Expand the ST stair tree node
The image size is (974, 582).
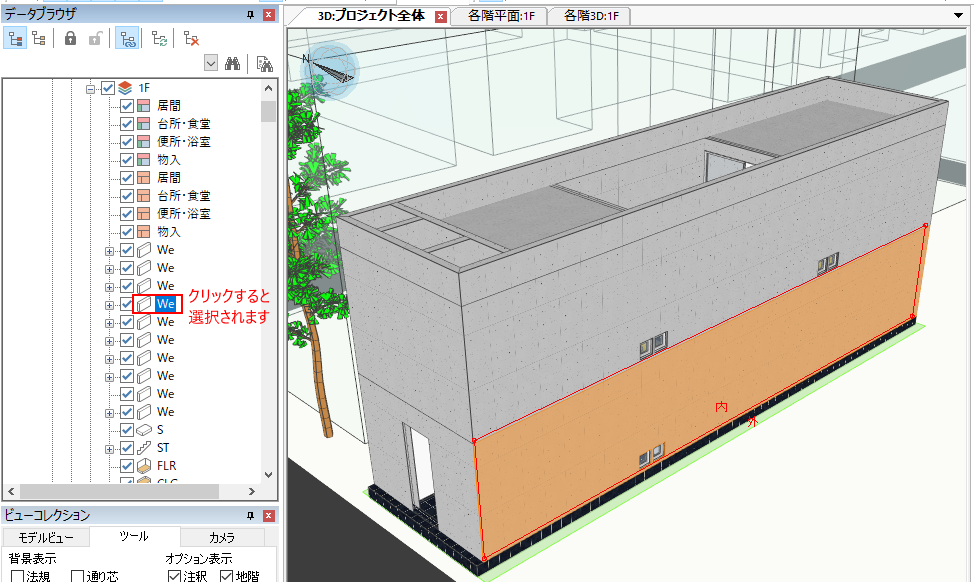tap(109, 448)
